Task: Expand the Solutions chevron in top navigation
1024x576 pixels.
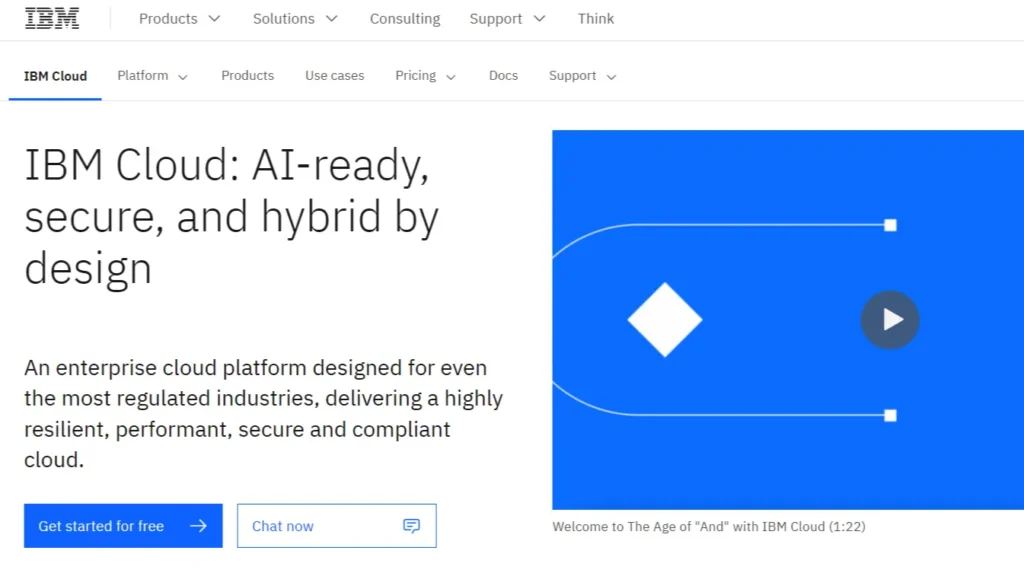Action: pos(332,19)
